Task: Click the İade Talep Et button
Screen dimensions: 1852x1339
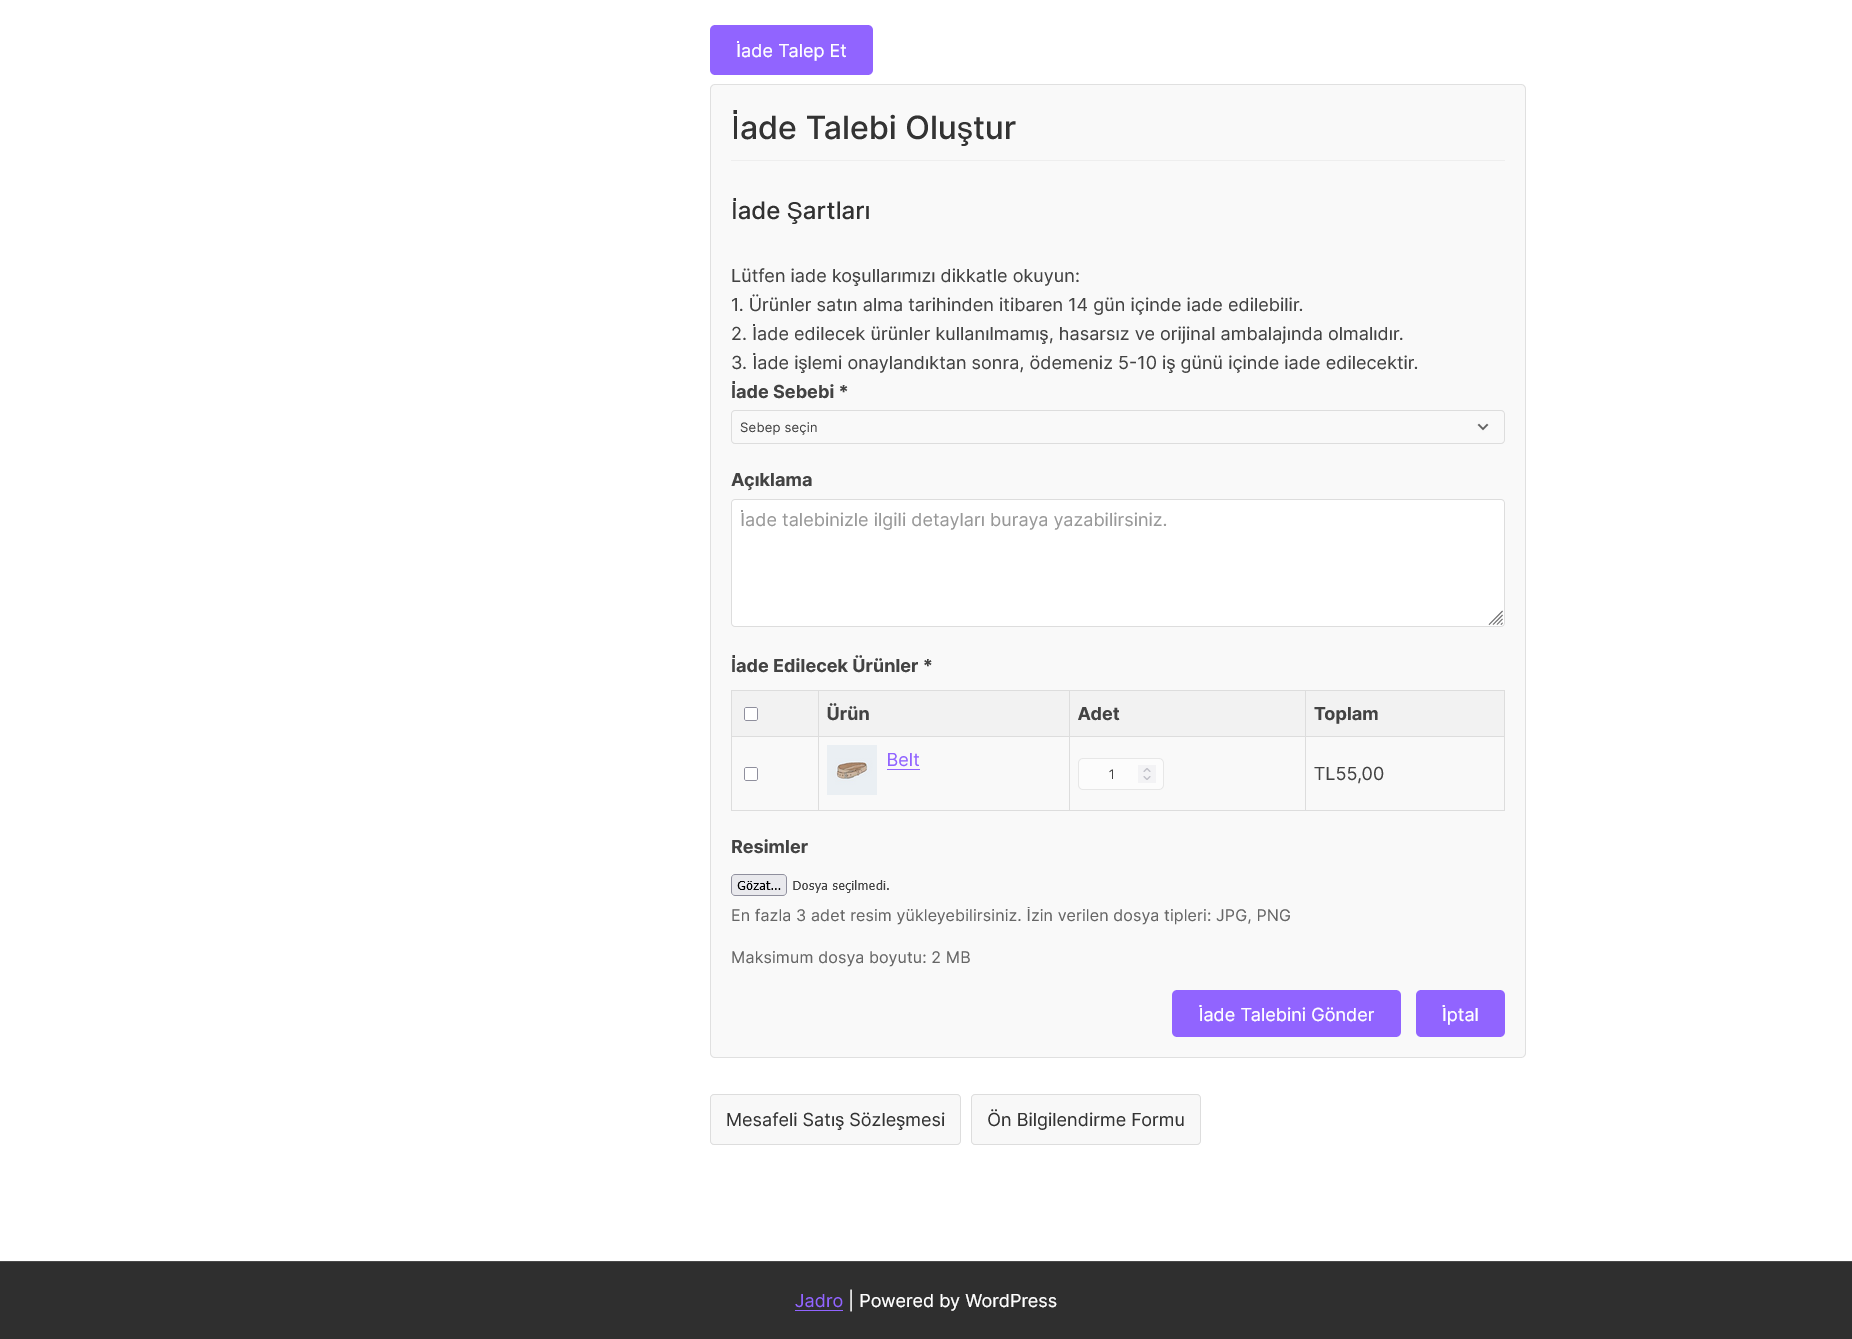Action: click(x=791, y=50)
